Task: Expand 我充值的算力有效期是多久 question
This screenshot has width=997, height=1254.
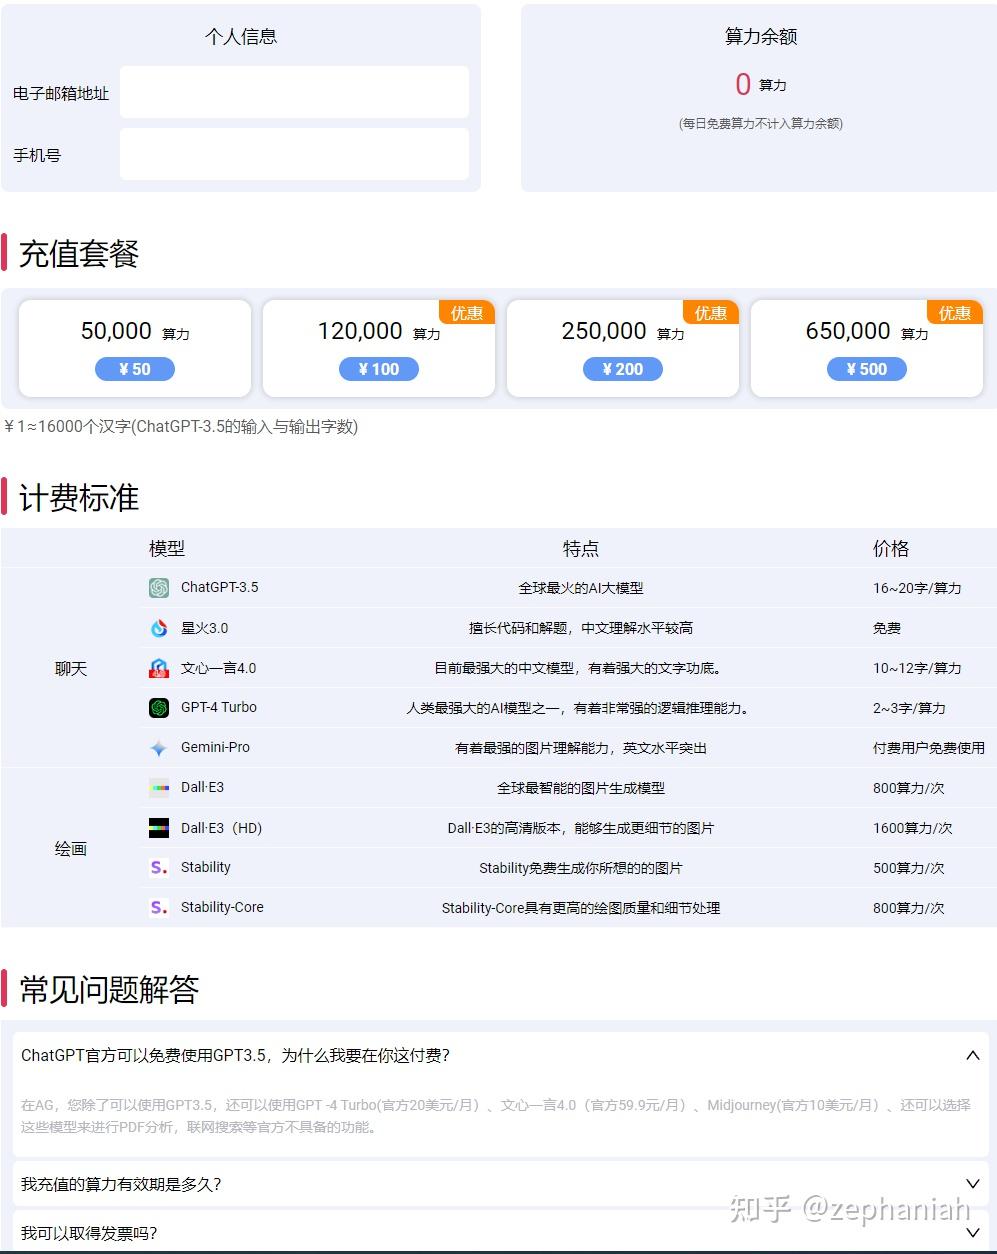Action: pos(972,1184)
